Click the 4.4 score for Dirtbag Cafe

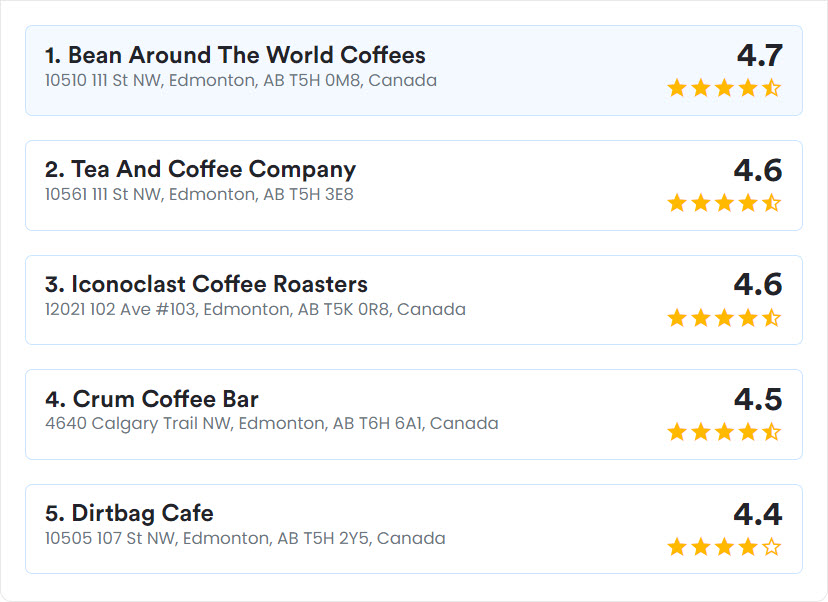(758, 514)
